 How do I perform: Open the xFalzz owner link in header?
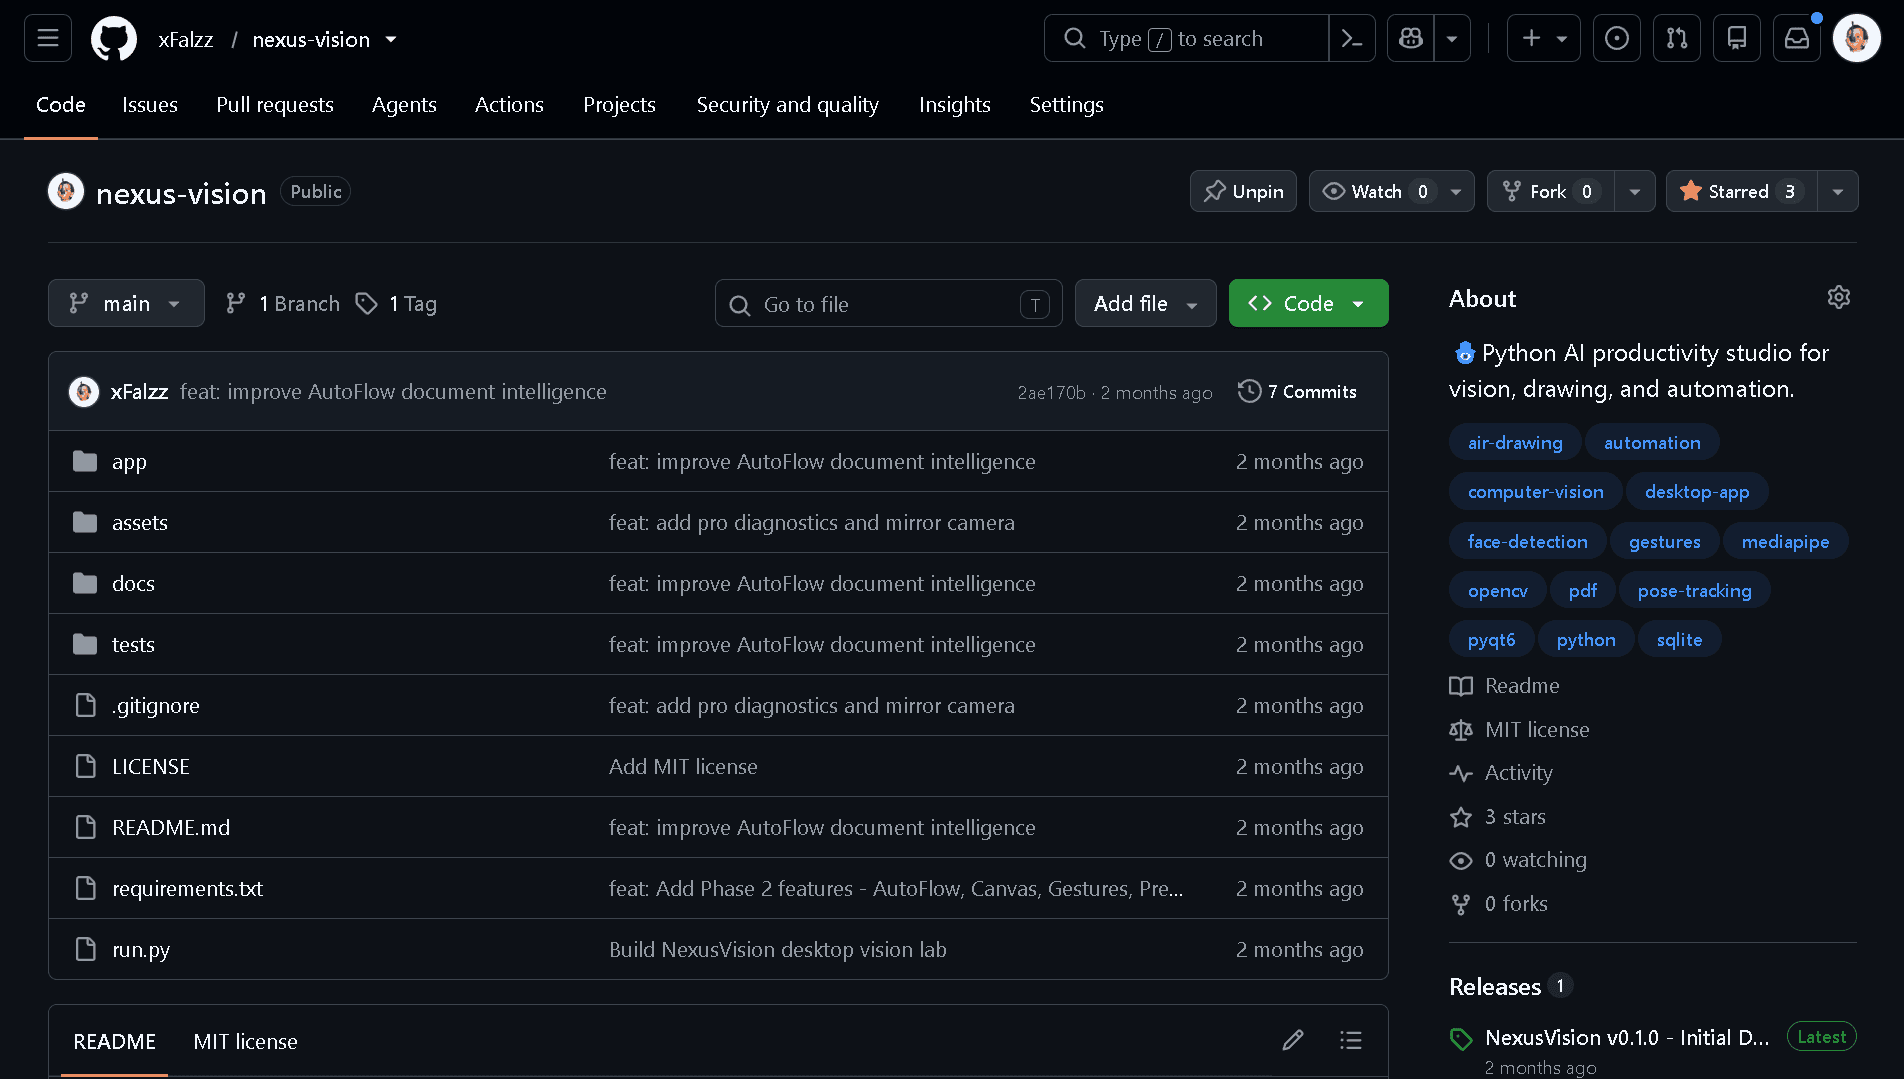point(186,40)
